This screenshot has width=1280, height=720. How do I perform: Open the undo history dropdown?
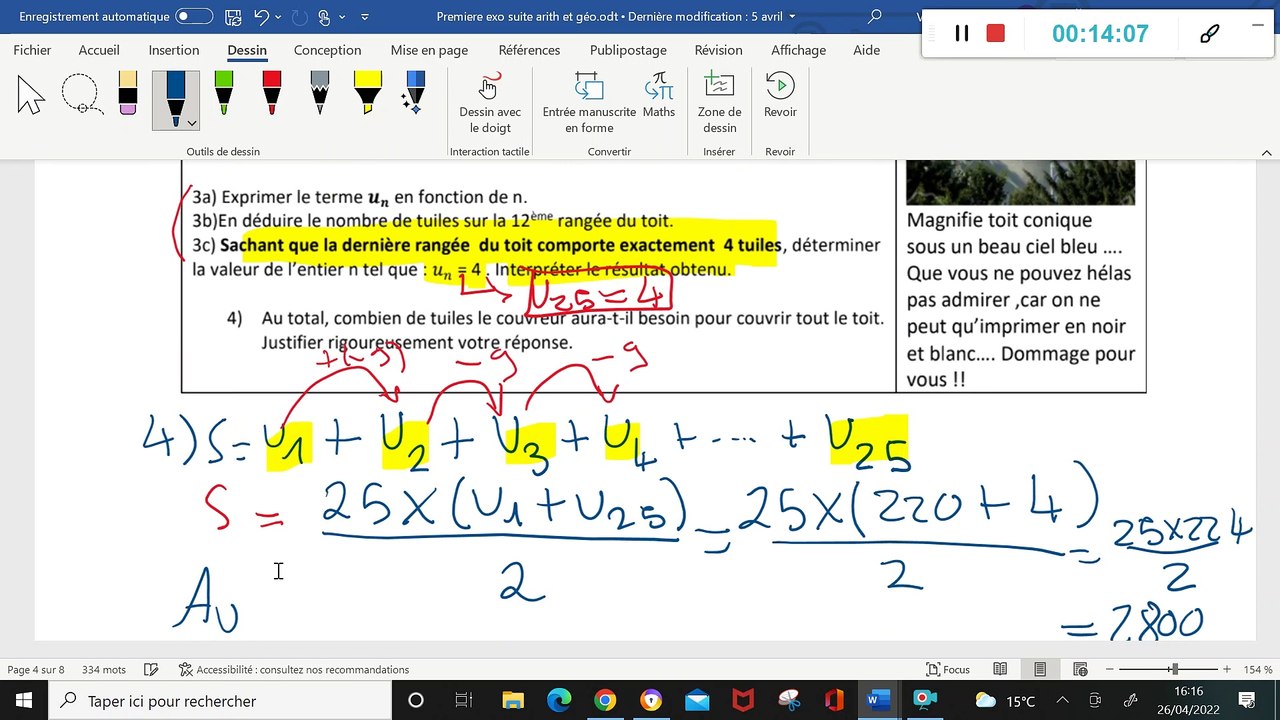[x=278, y=17]
